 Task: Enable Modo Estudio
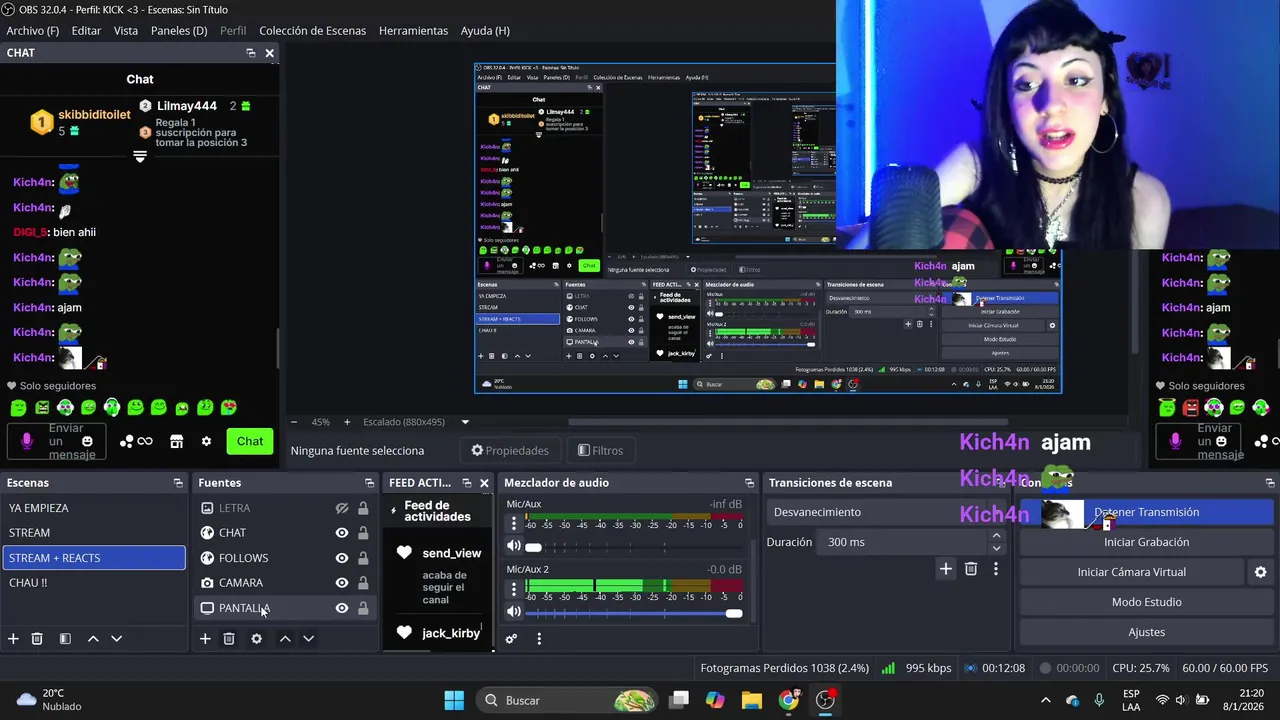point(1146,602)
